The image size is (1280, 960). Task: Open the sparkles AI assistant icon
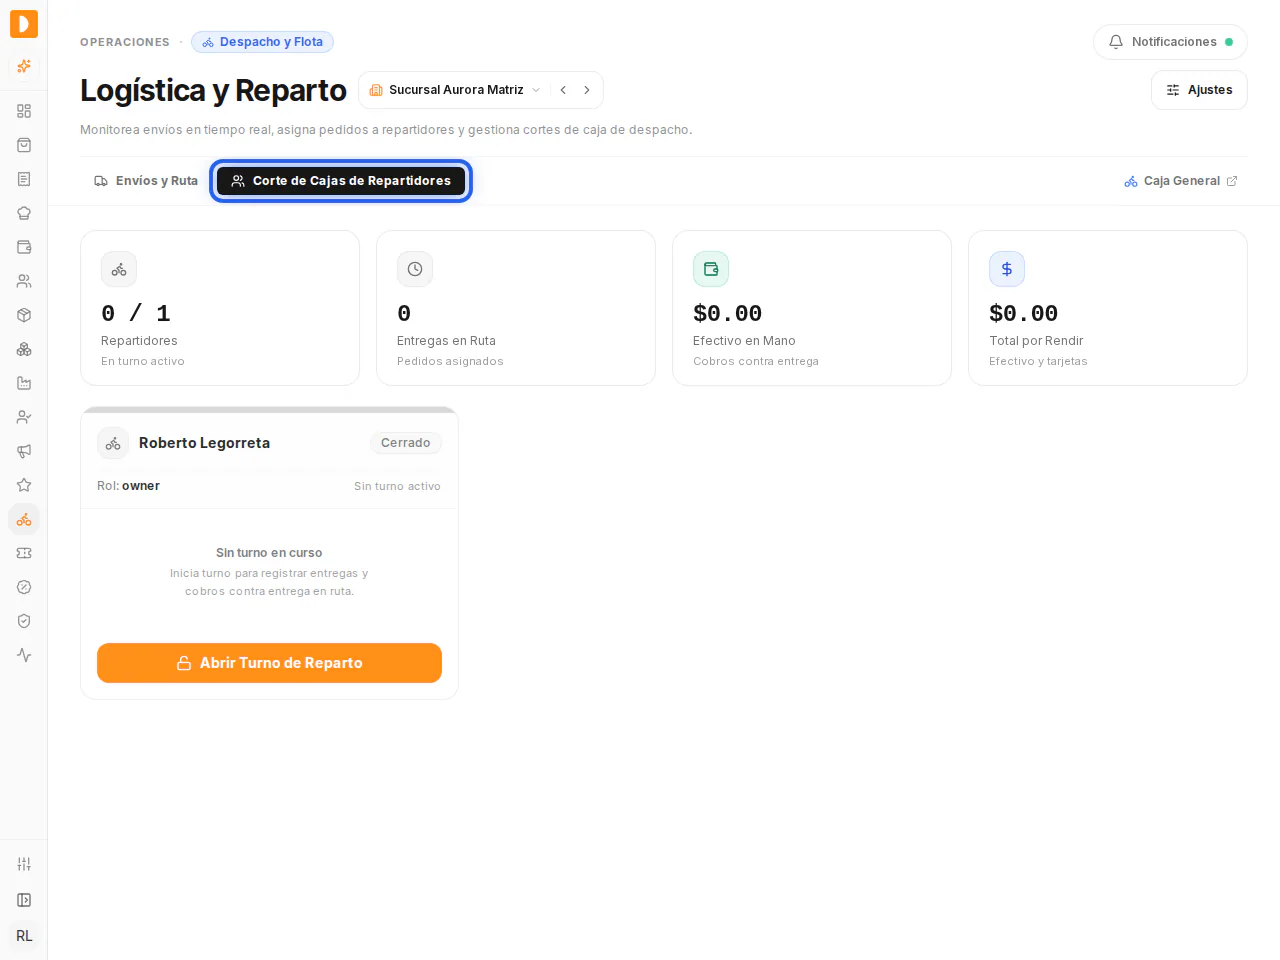click(24, 66)
